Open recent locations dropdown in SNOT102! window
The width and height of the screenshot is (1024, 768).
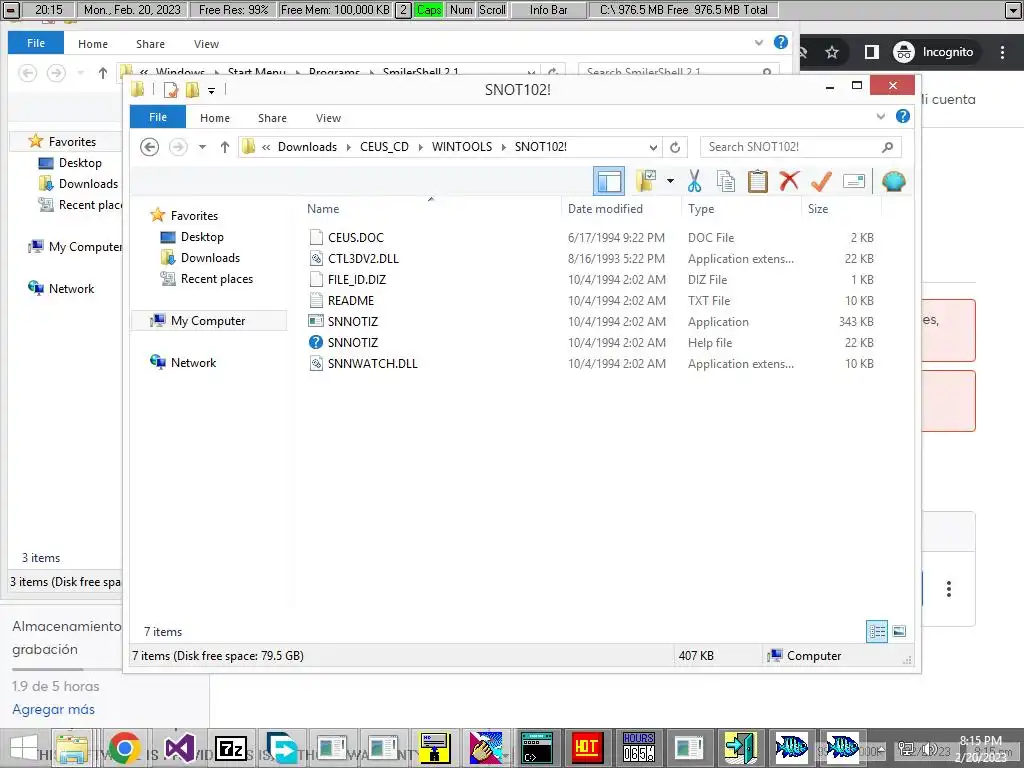tap(202, 147)
